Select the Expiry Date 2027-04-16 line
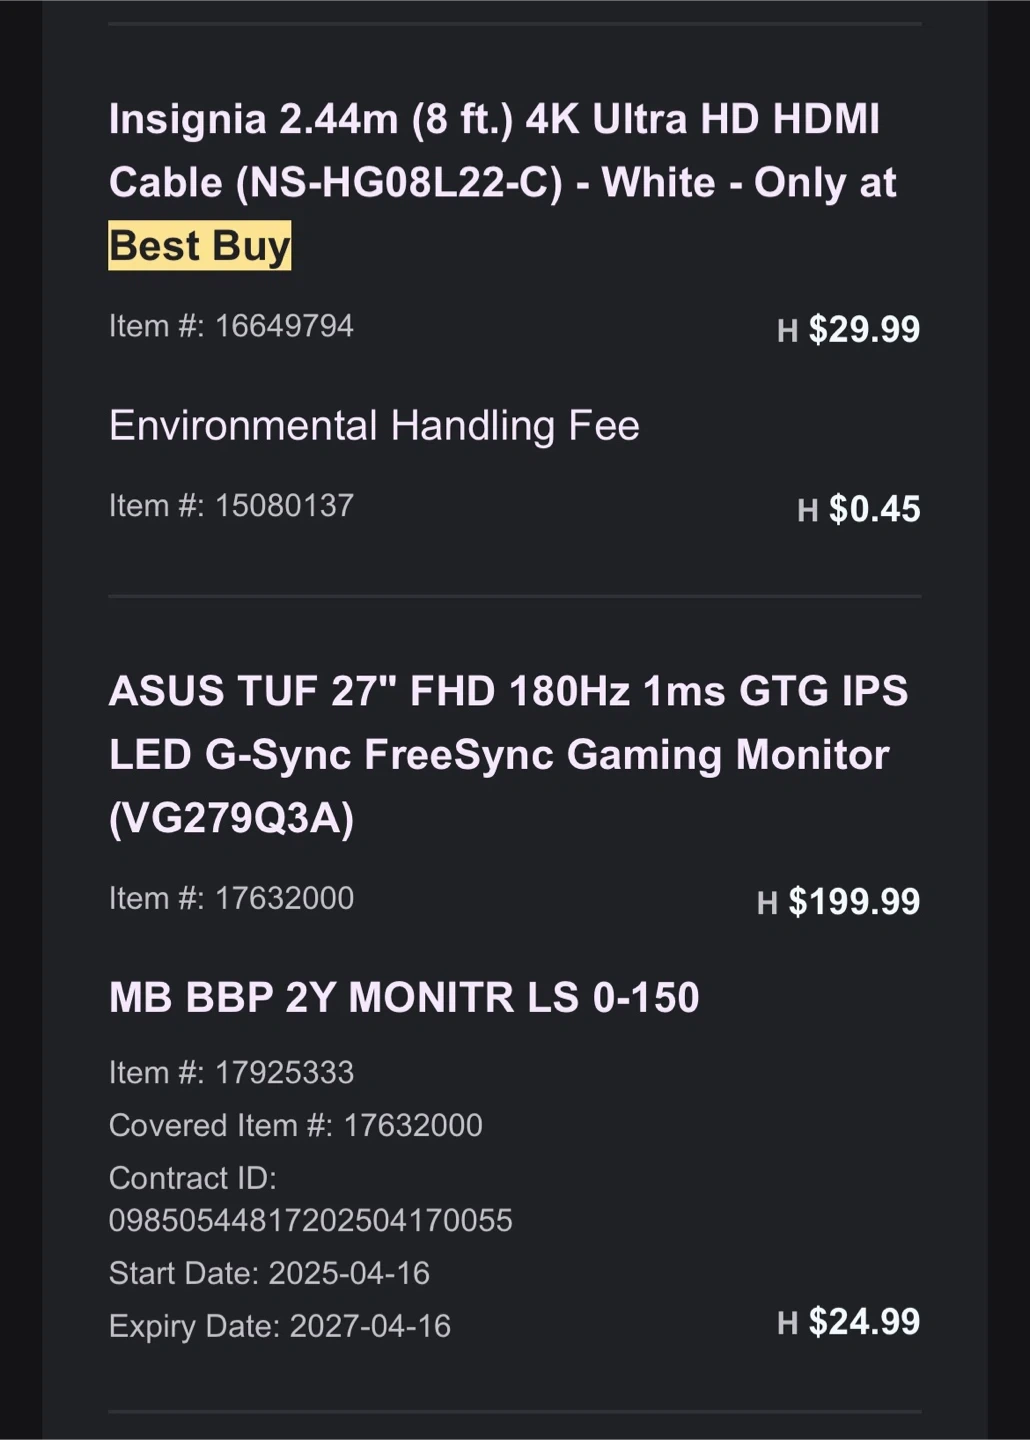This screenshot has width=1030, height=1440. point(280,1326)
